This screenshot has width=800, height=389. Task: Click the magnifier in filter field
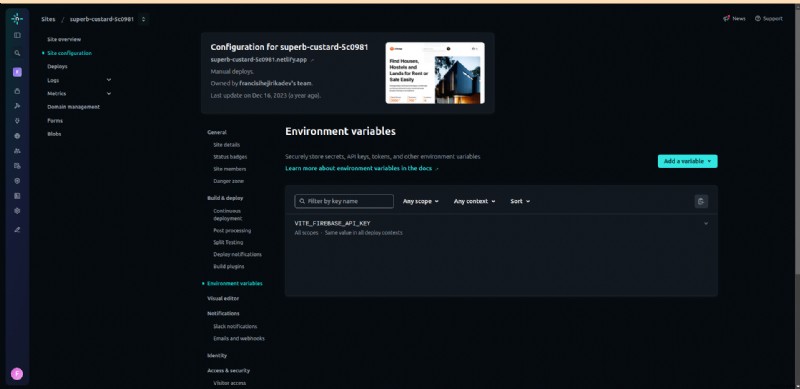pyautogui.click(x=303, y=201)
